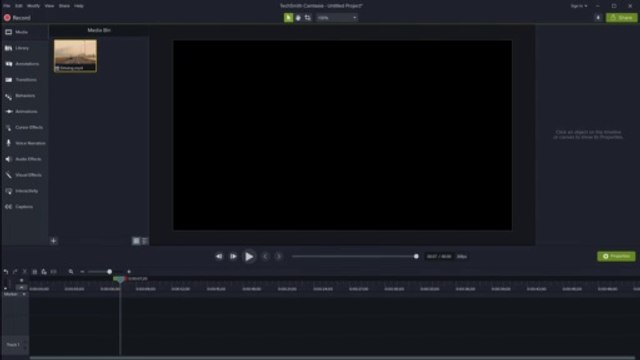Click the timeline zoom in plus button
Image resolution: width=640 pixels, height=360 pixels.
point(129,272)
